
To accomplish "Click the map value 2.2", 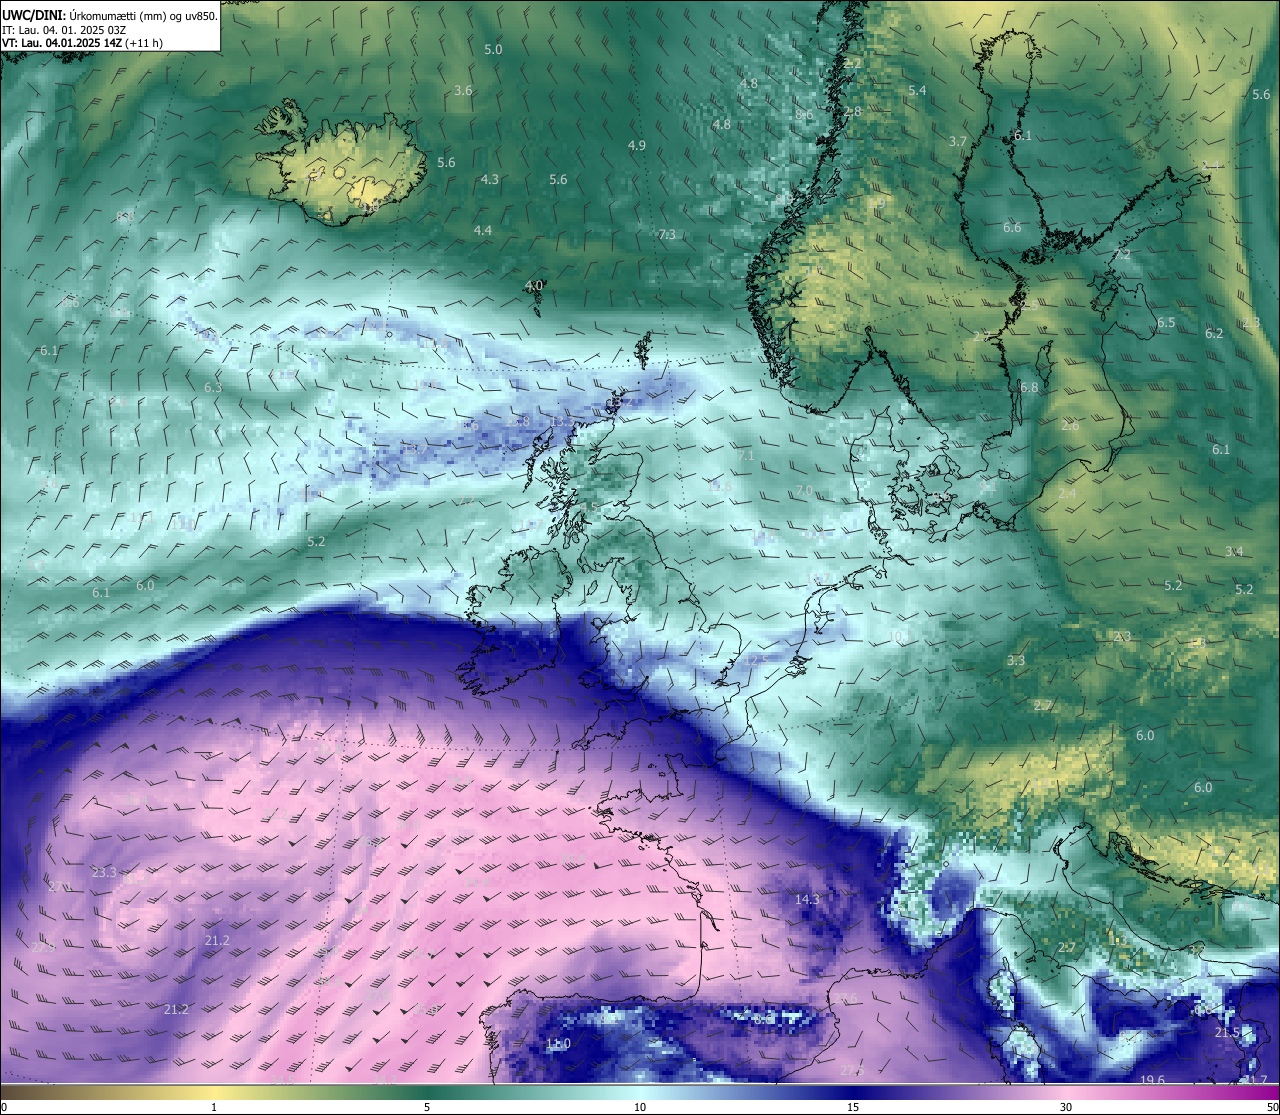I will pyautogui.click(x=852, y=62).
